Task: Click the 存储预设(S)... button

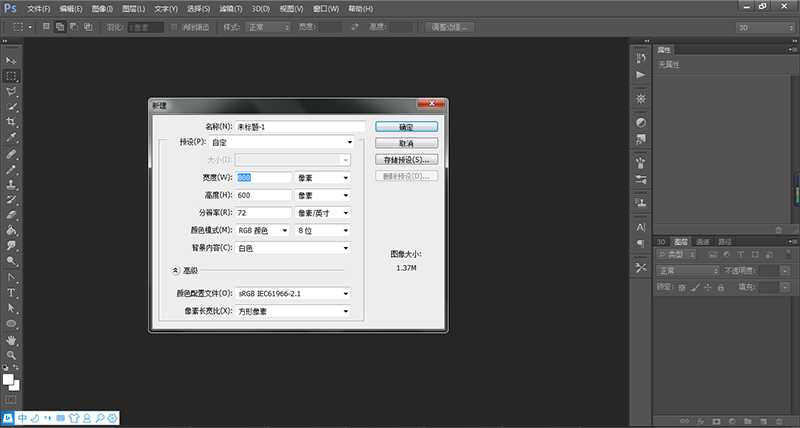Action: point(406,160)
